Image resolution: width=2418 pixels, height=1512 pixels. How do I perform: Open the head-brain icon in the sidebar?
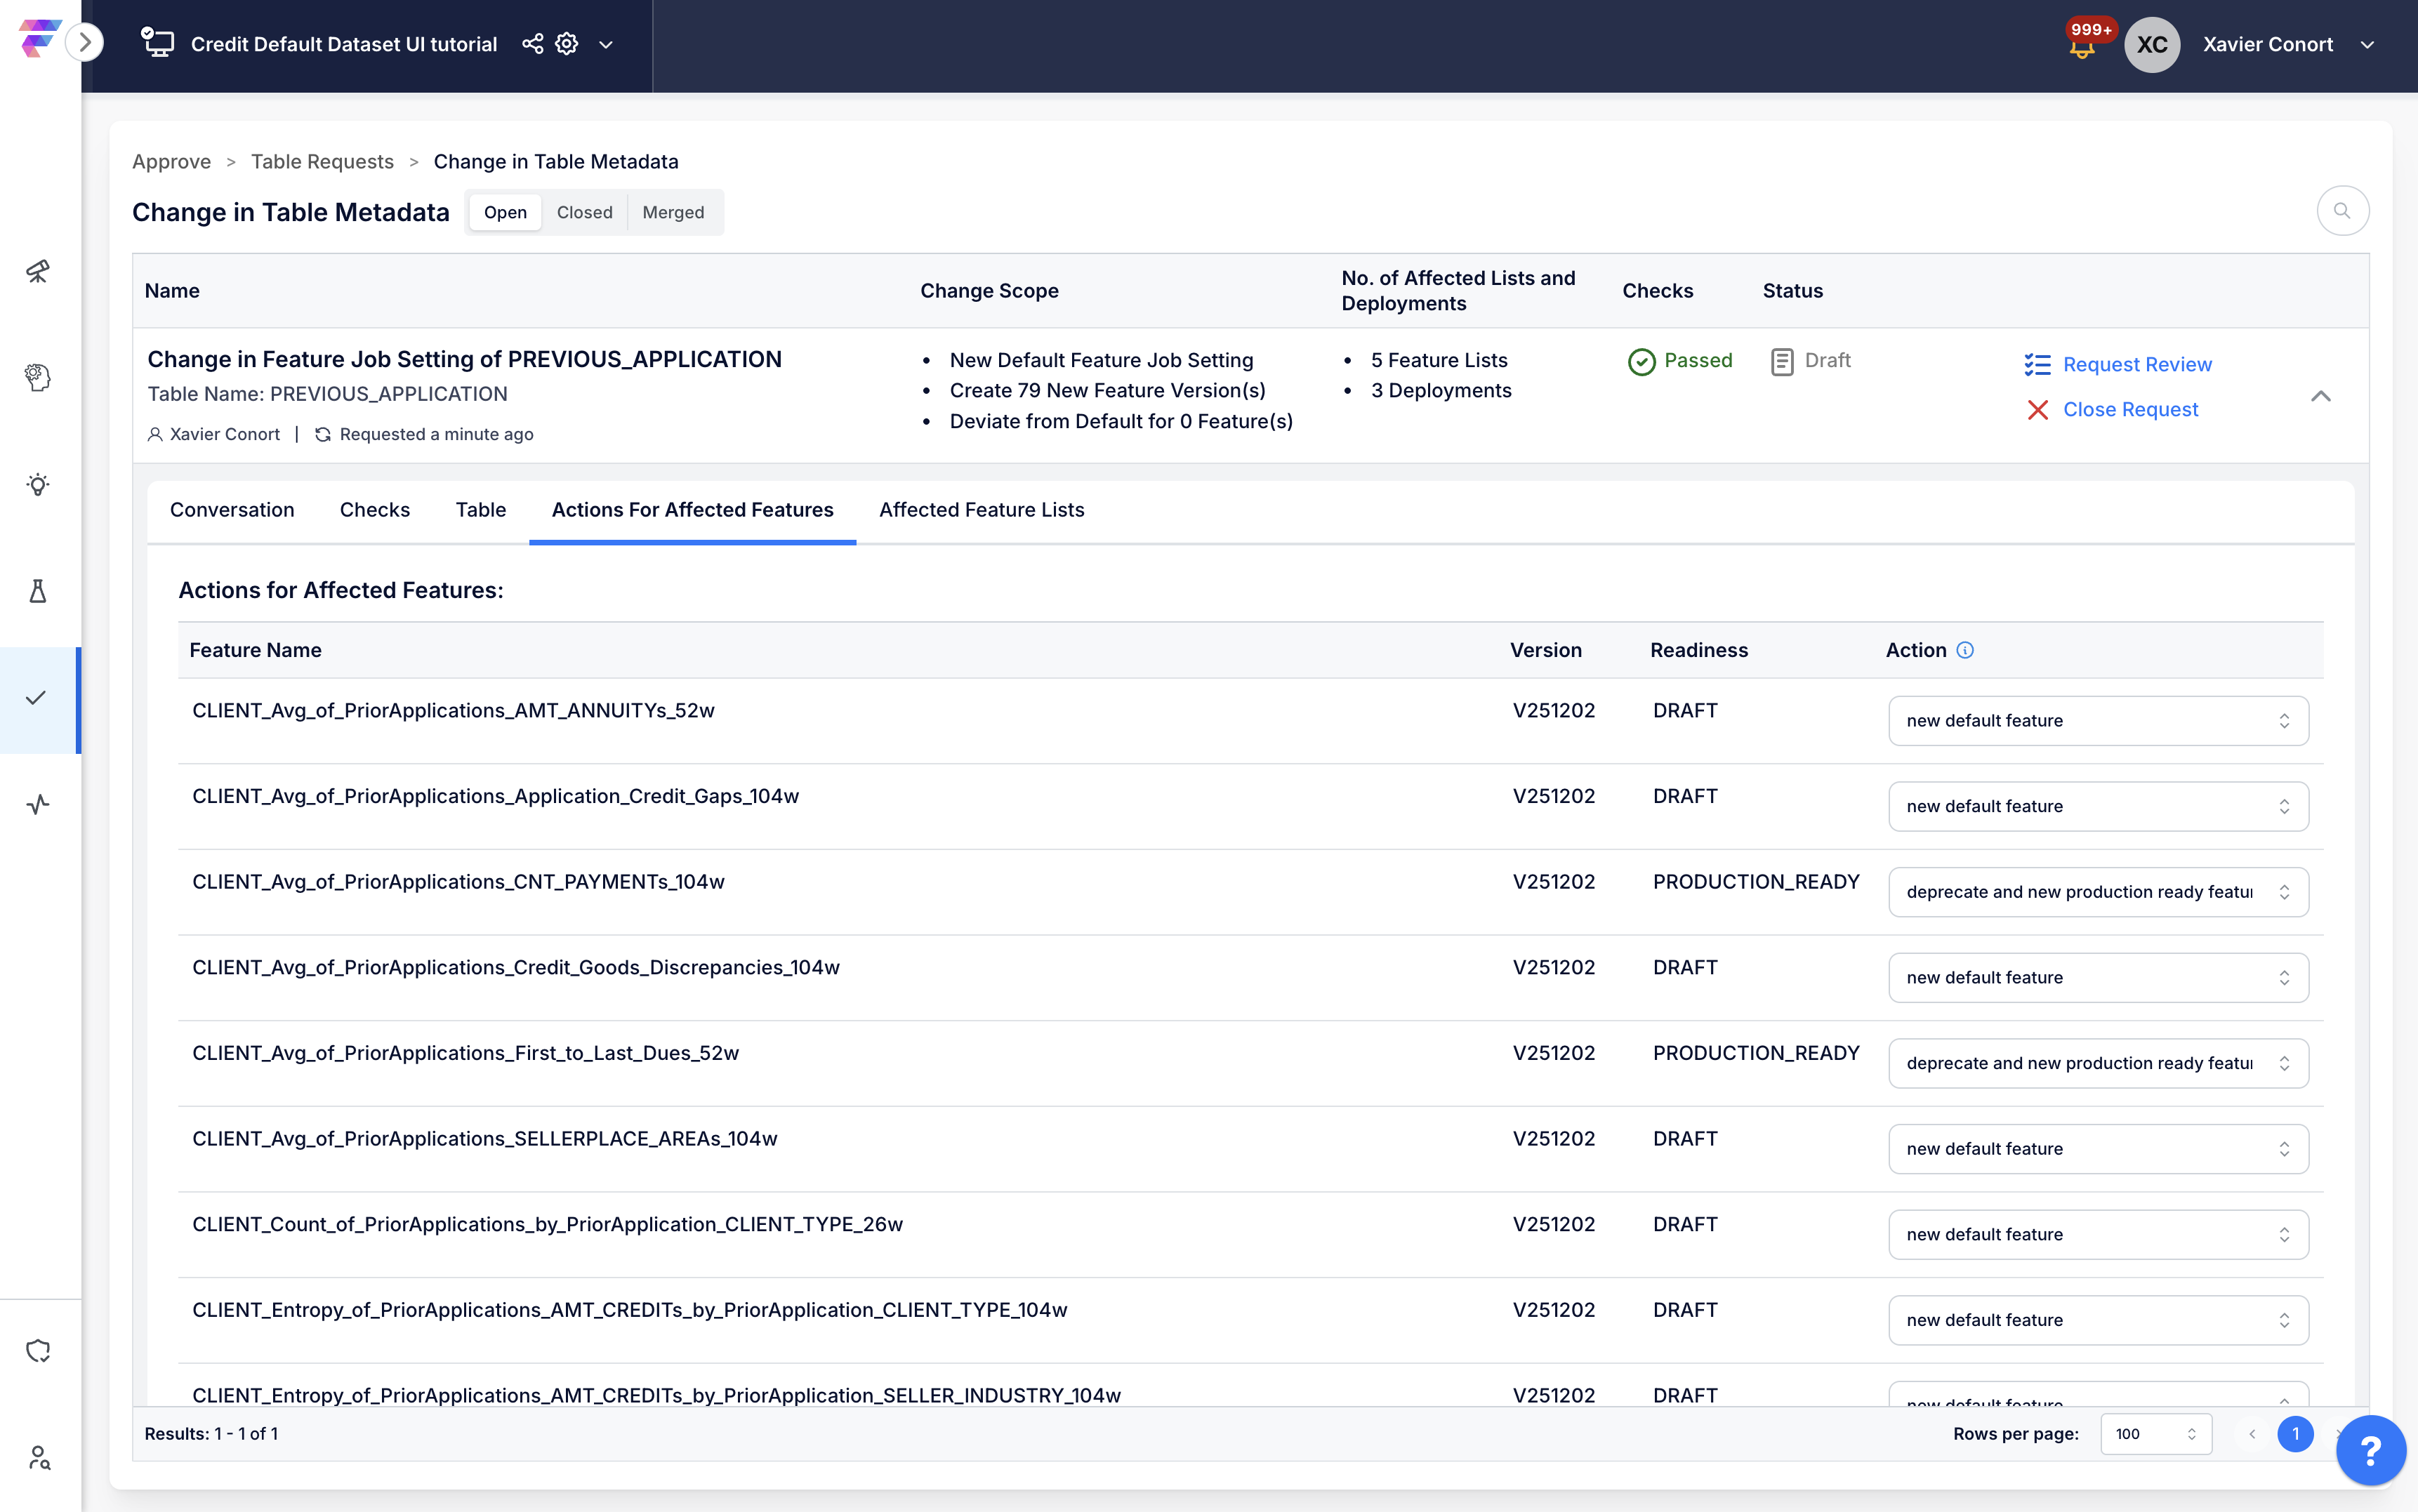[x=38, y=378]
